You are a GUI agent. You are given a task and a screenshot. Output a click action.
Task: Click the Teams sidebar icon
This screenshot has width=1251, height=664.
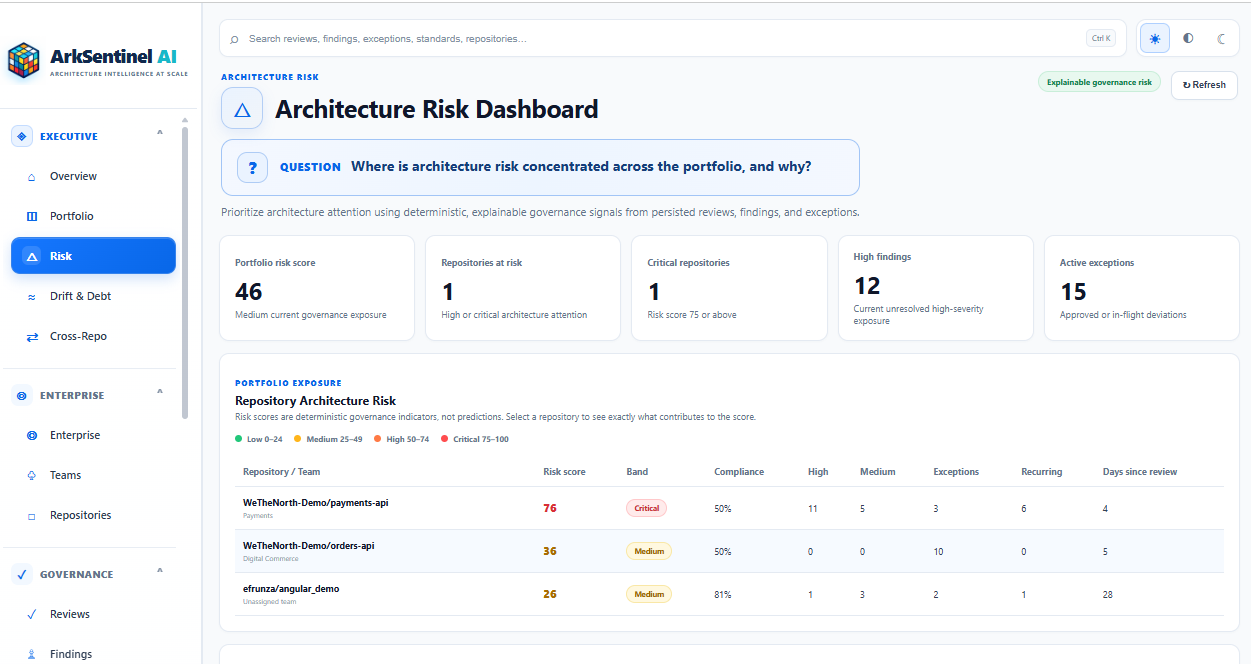tap(31, 476)
